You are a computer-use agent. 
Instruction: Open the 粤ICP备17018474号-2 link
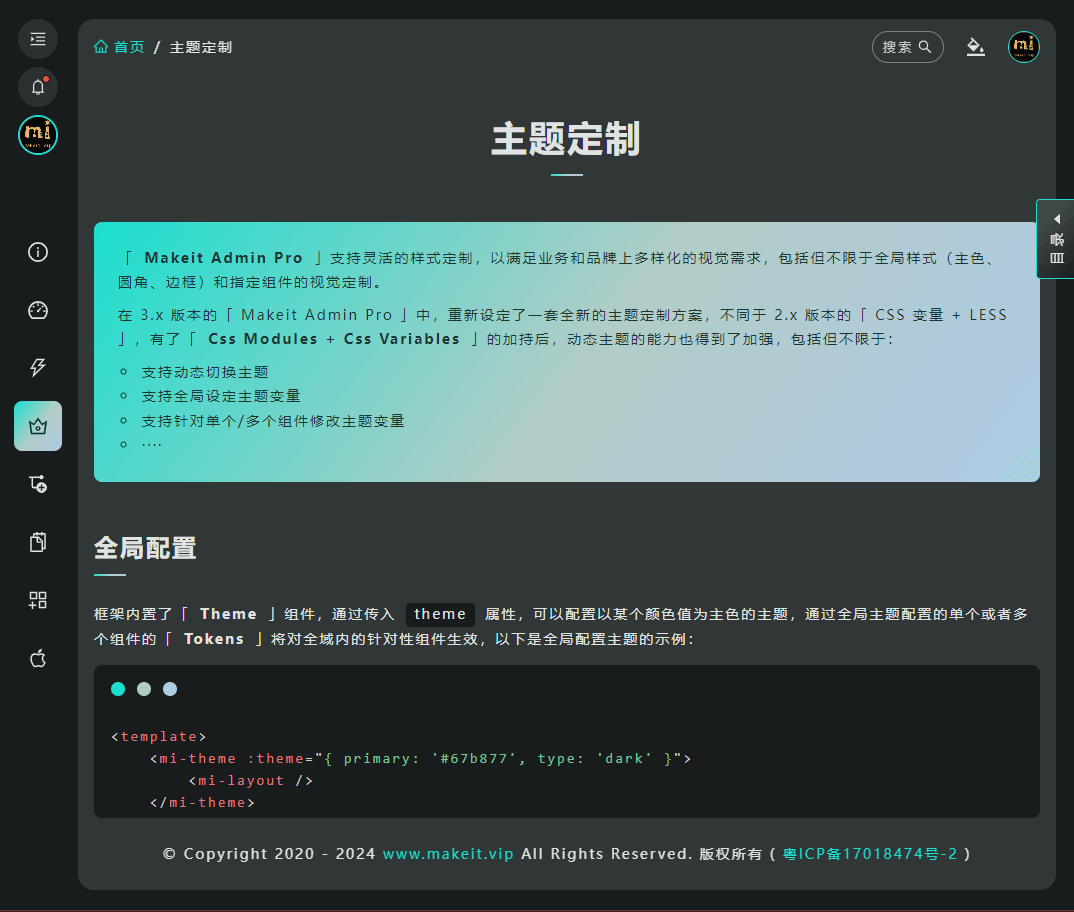pyautogui.click(x=870, y=854)
